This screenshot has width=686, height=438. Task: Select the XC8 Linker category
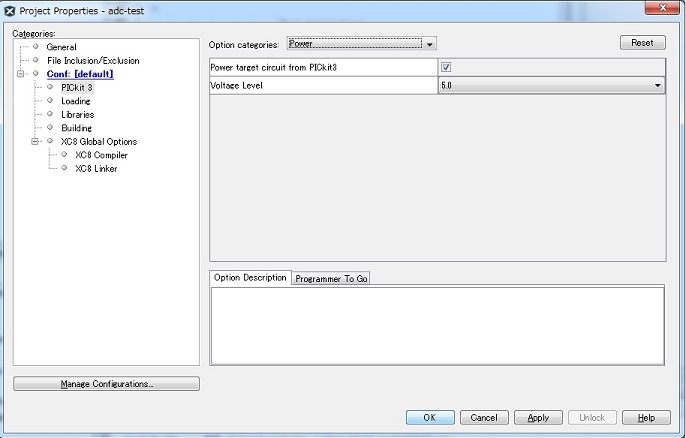96,168
